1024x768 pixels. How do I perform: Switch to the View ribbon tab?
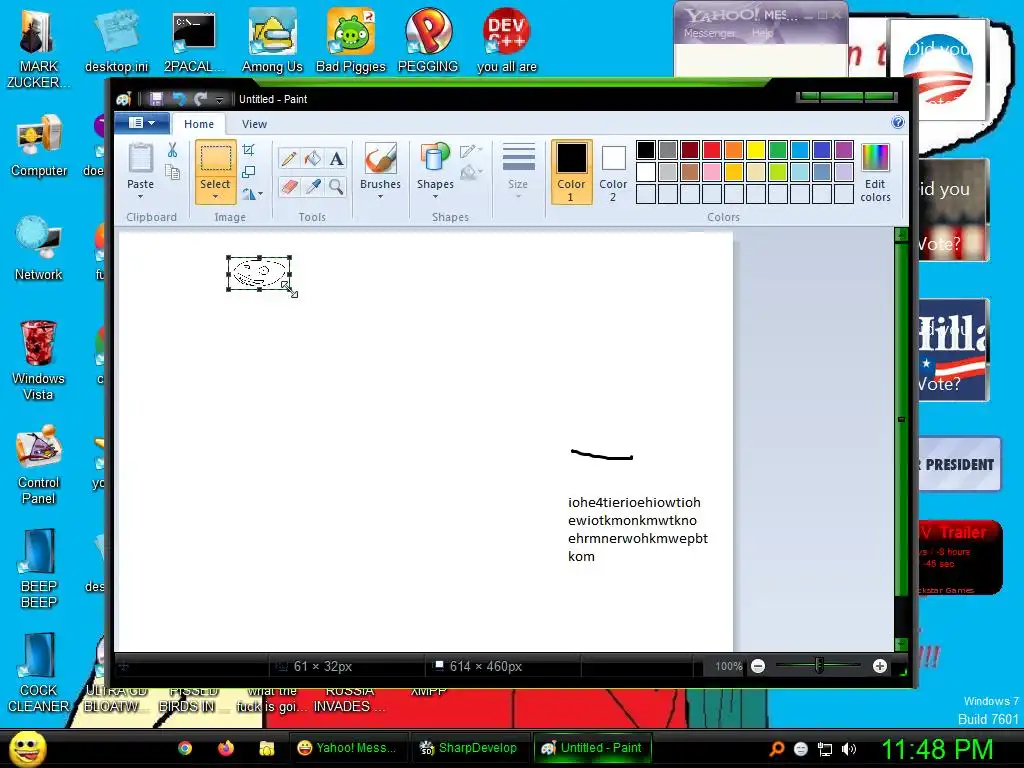pos(254,124)
